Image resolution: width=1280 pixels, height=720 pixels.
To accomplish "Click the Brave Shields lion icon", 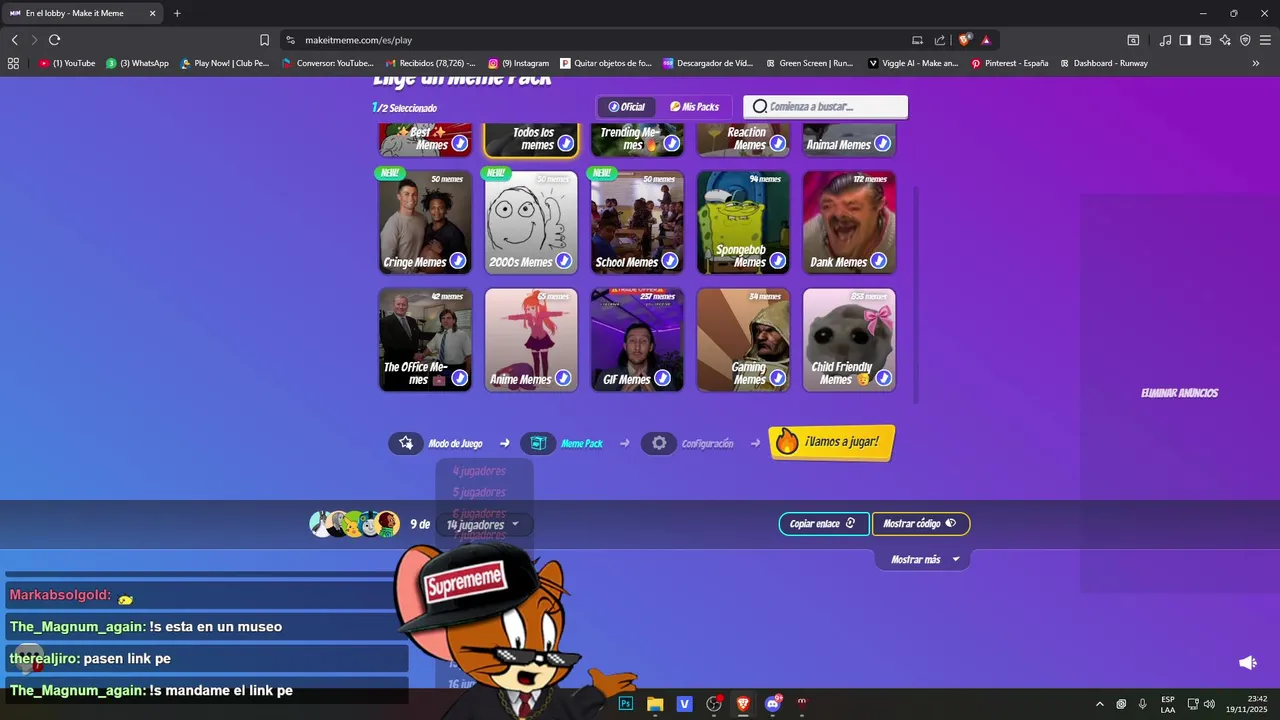I will click(964, 40).
